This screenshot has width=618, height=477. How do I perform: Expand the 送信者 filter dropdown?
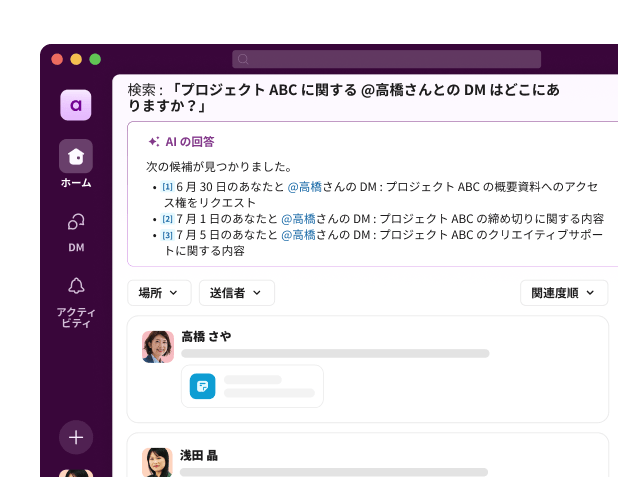[x=236, y=293]
